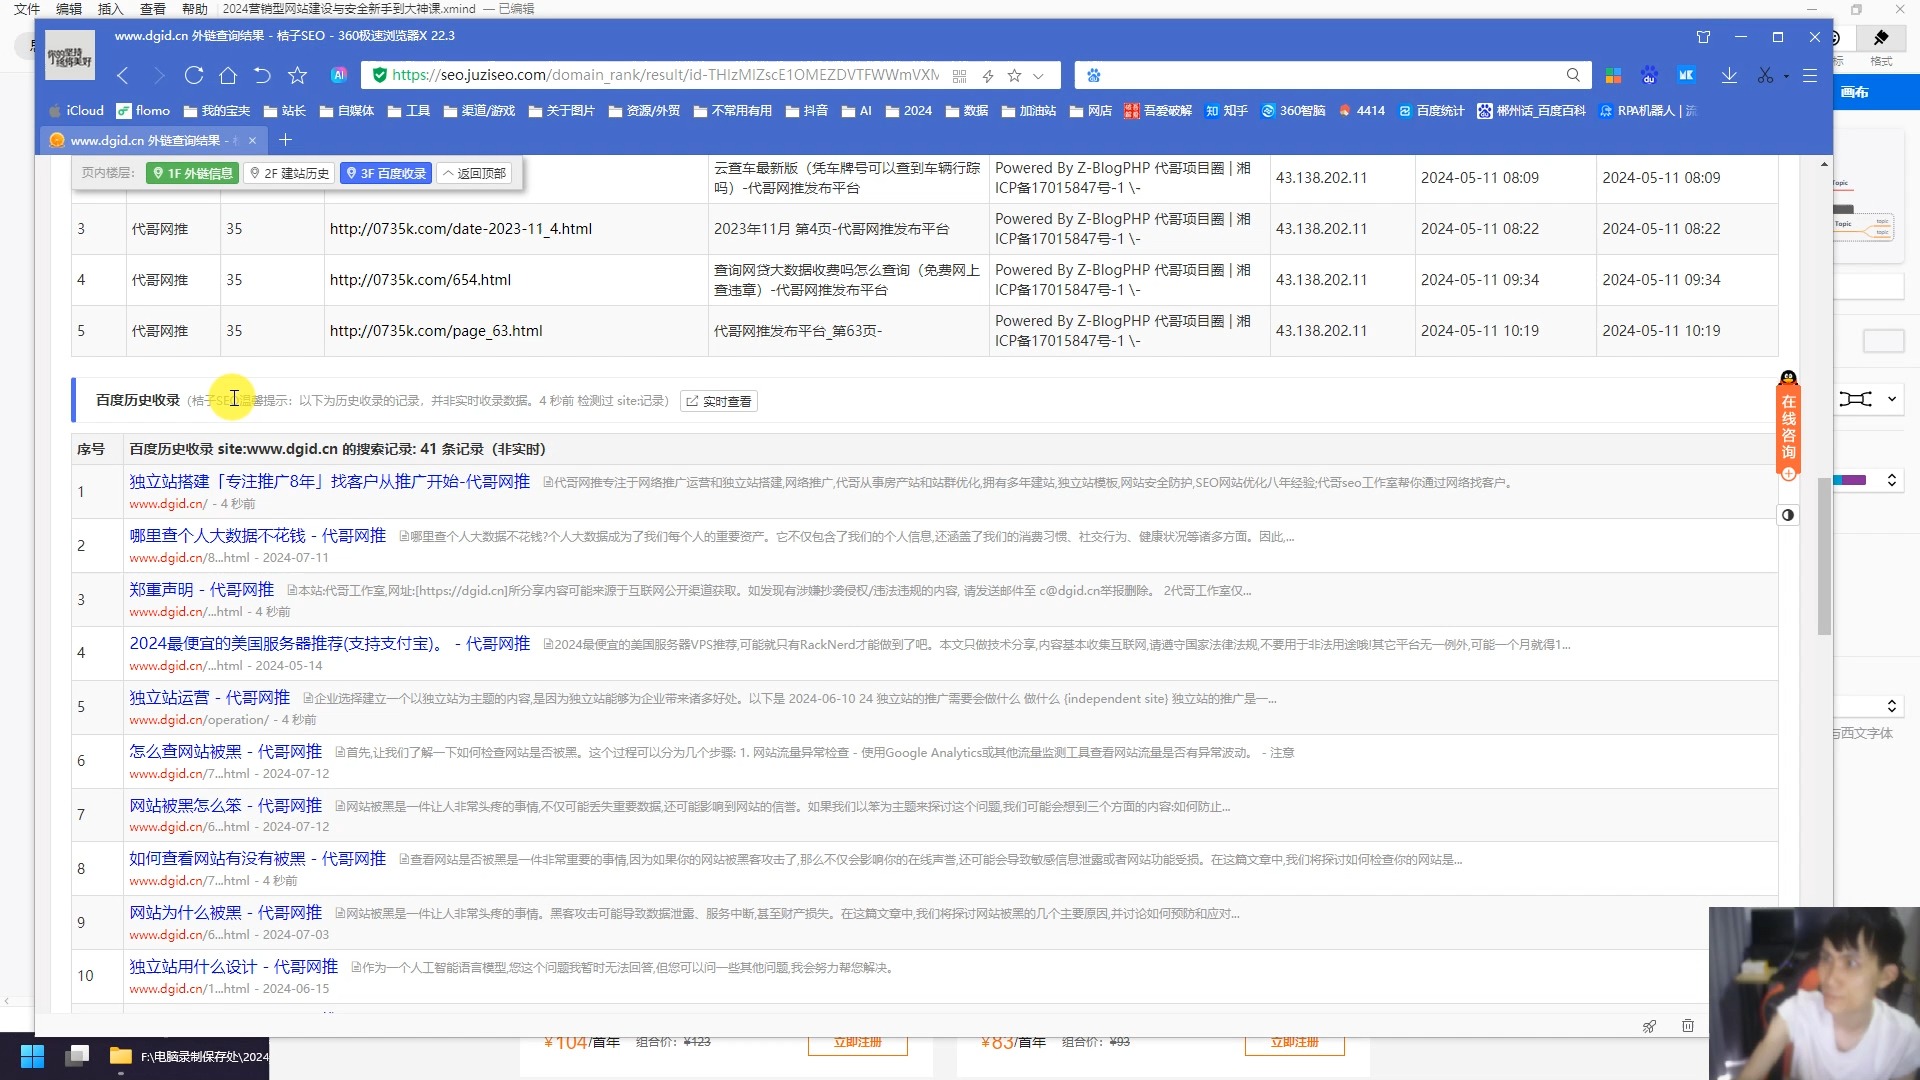The height and width of the screenshot is (1080, 1920).
Task: Open the 工具 bookmark folder
Action: (x=408, y=111)
